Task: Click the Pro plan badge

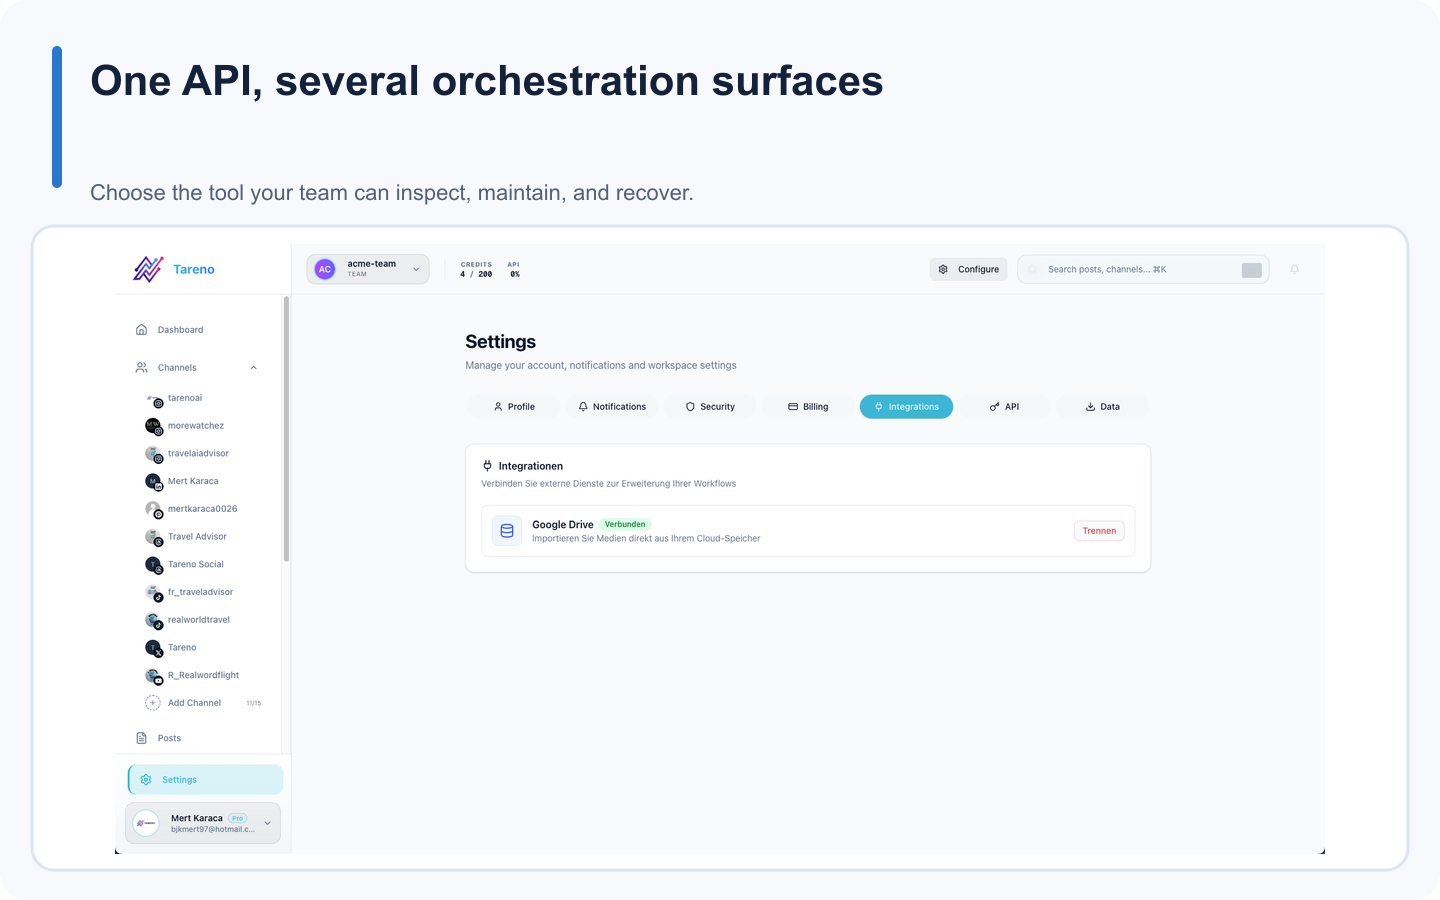Action: pyautogui.click(x=238, y=818)
